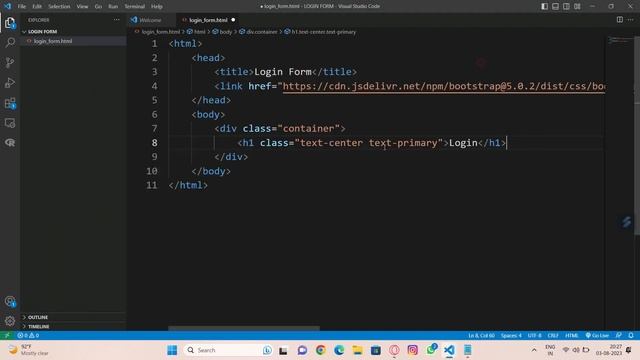Image resolution: width=640 pixels, height=360 pixels.
Task: Open the Go menu
Action: coord(98,7)
